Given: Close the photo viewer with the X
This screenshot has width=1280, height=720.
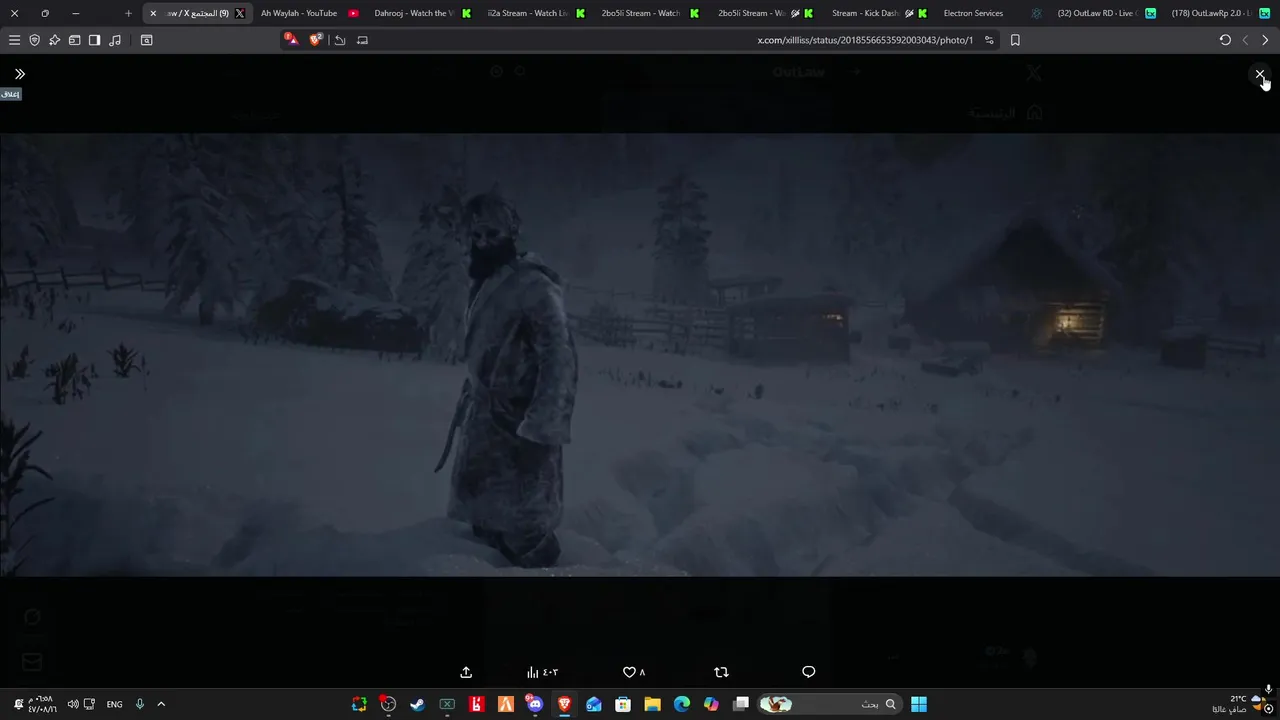Looking at the screenshot, I should [1259, 74].
